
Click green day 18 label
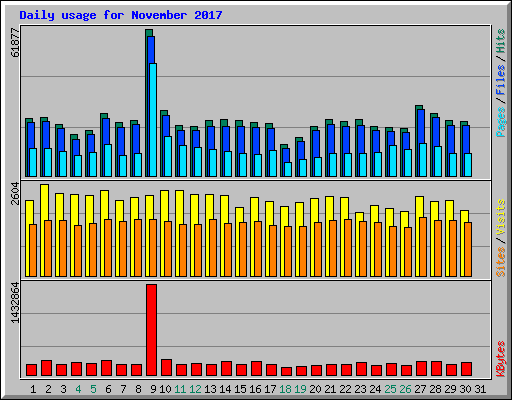[x=285, y=389]
